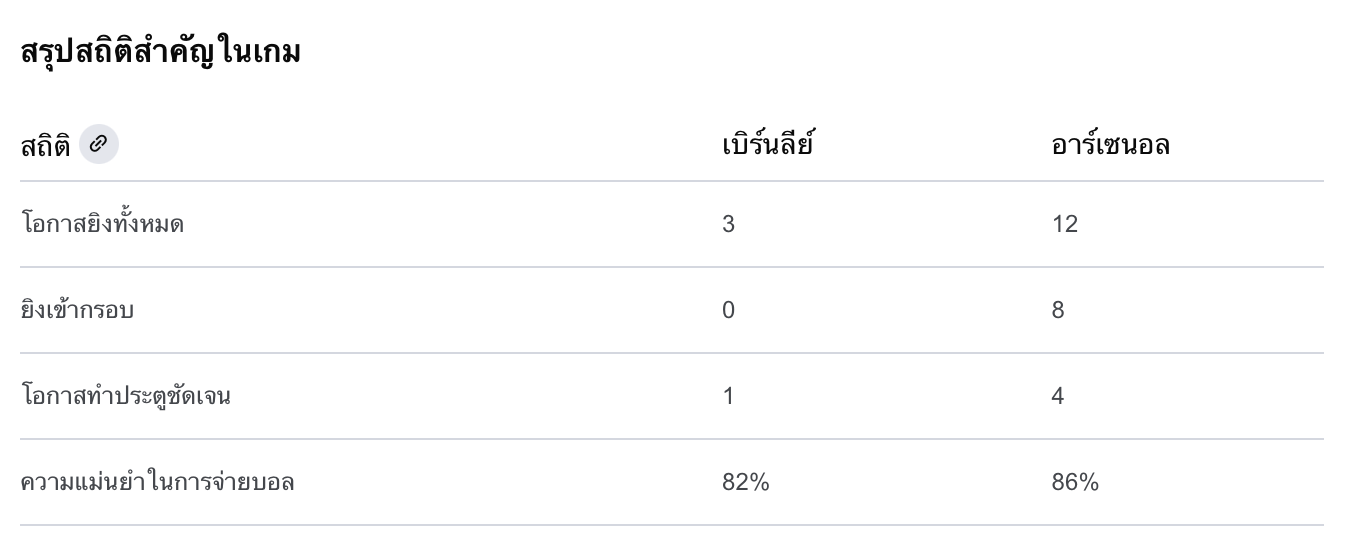1368x550 pixels.
Task: Click the bottom border of the statistics table
Action: coord(671,525)
